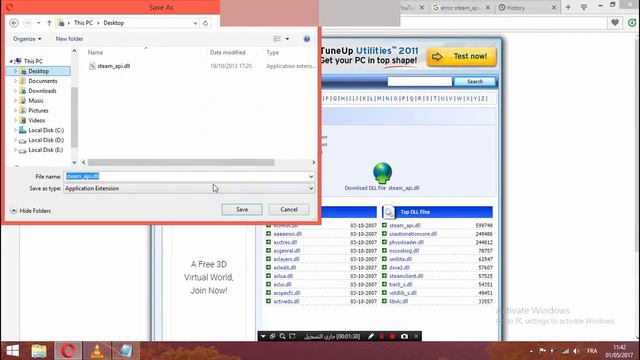This screenshot has width=640, height=360.
Task: Click the green downloads indicator icon
Action: [x=632, y=23]
